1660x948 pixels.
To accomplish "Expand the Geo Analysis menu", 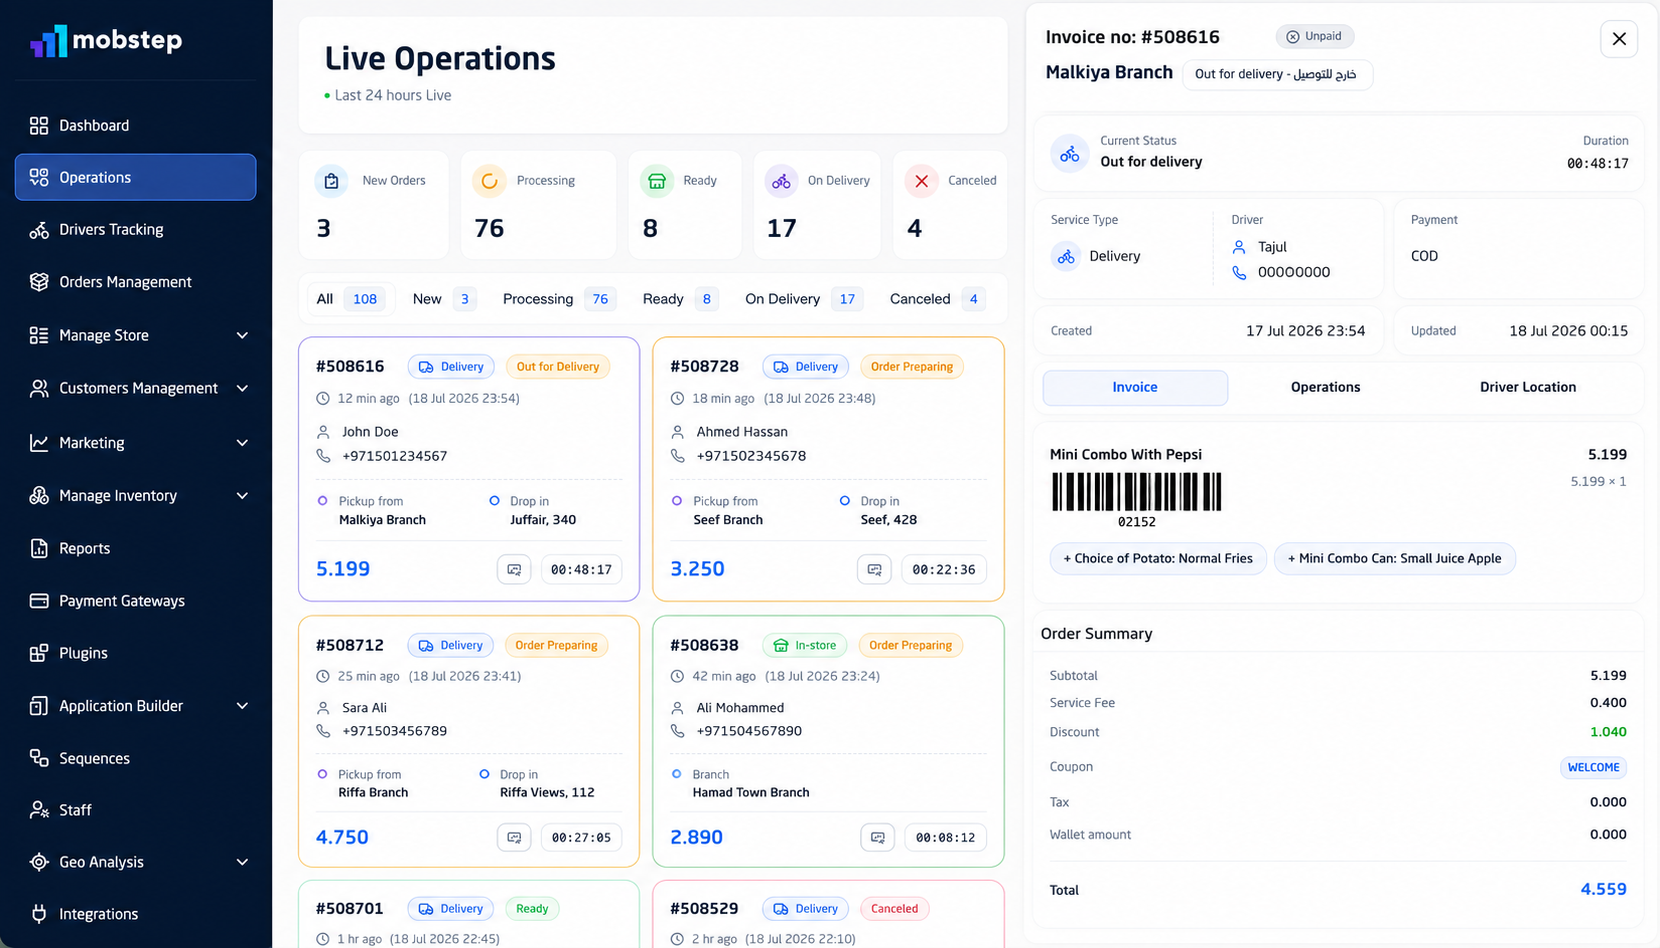I will (242, 862).
